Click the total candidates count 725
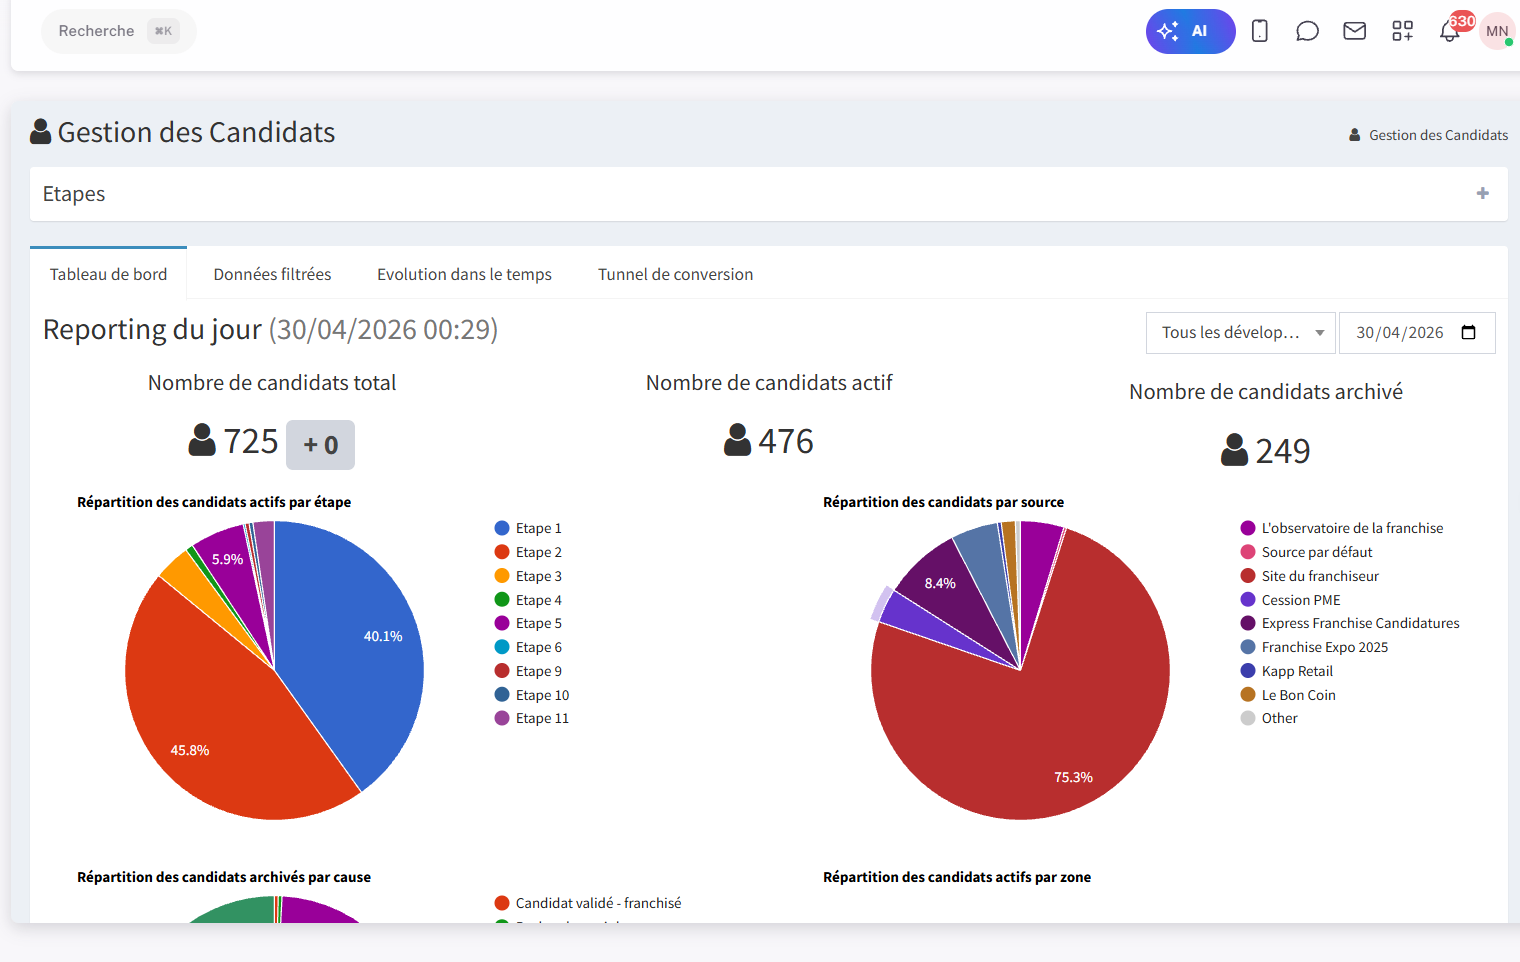This screenshot has width=1520, height=962. coord(251,442)
